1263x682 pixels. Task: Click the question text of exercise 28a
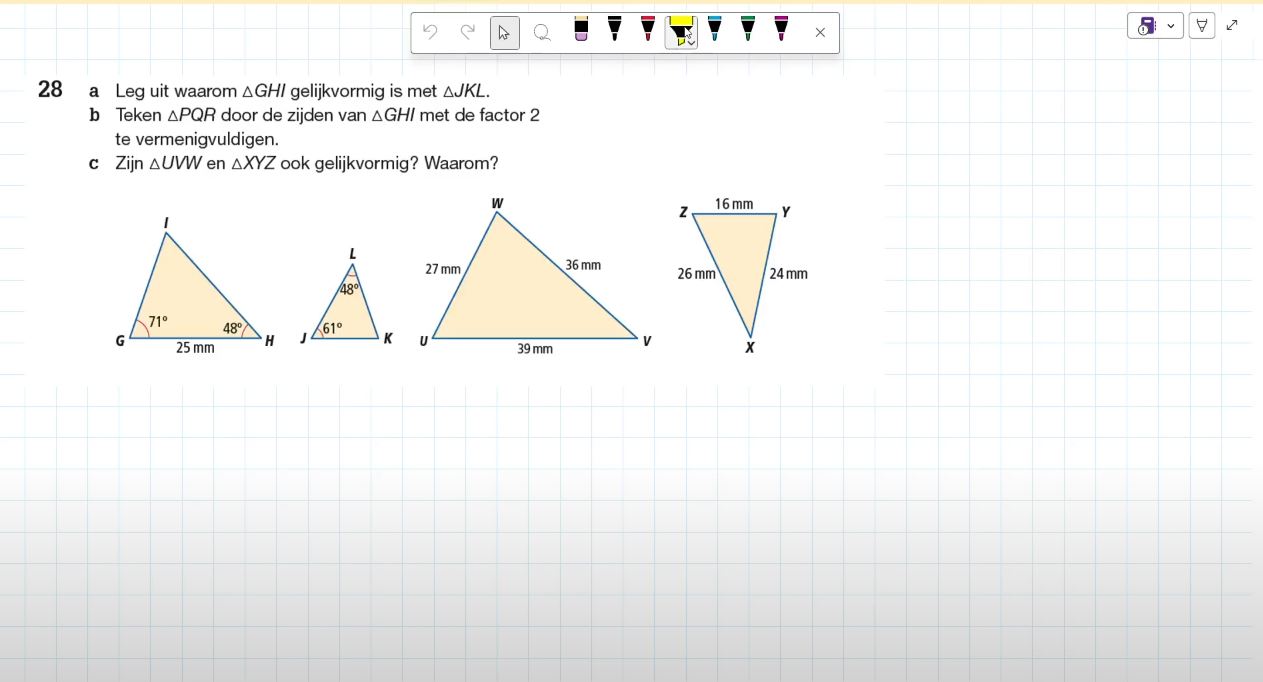click(x=302, y=91)
